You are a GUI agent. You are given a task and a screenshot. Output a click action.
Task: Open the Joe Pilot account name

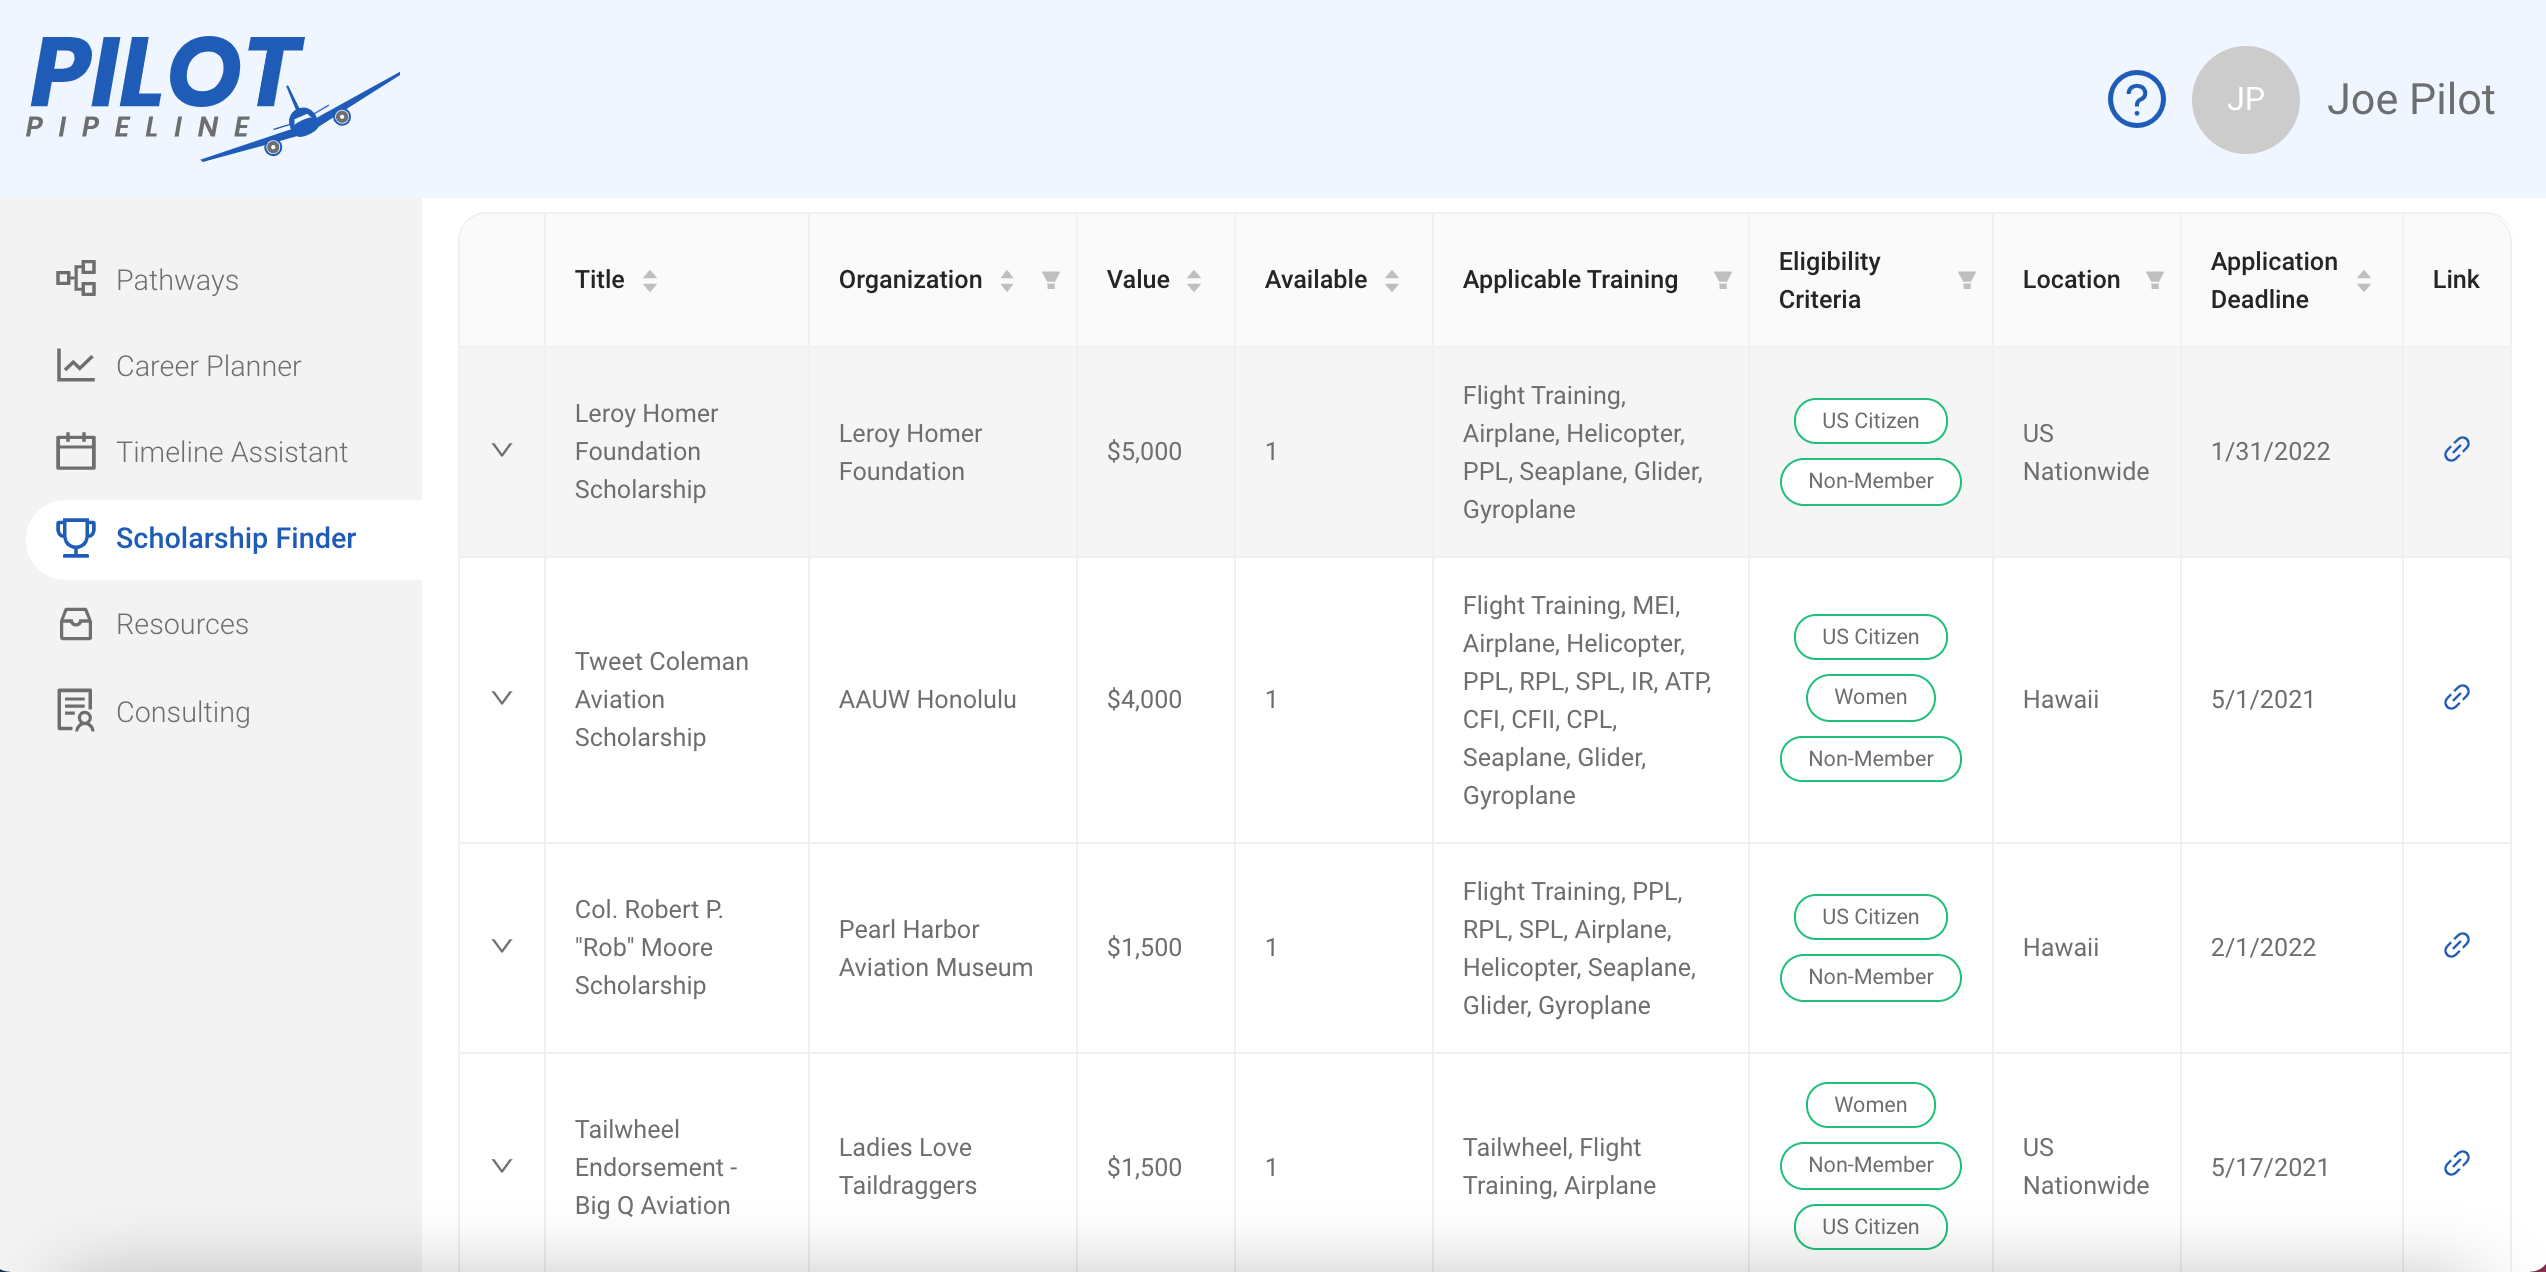tap(2410, 99)
